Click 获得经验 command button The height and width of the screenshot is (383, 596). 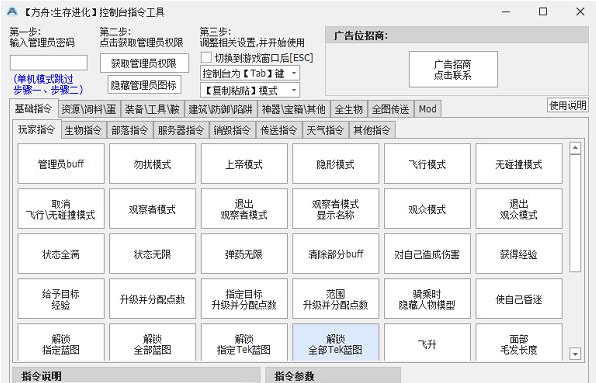tap(519, 254)
